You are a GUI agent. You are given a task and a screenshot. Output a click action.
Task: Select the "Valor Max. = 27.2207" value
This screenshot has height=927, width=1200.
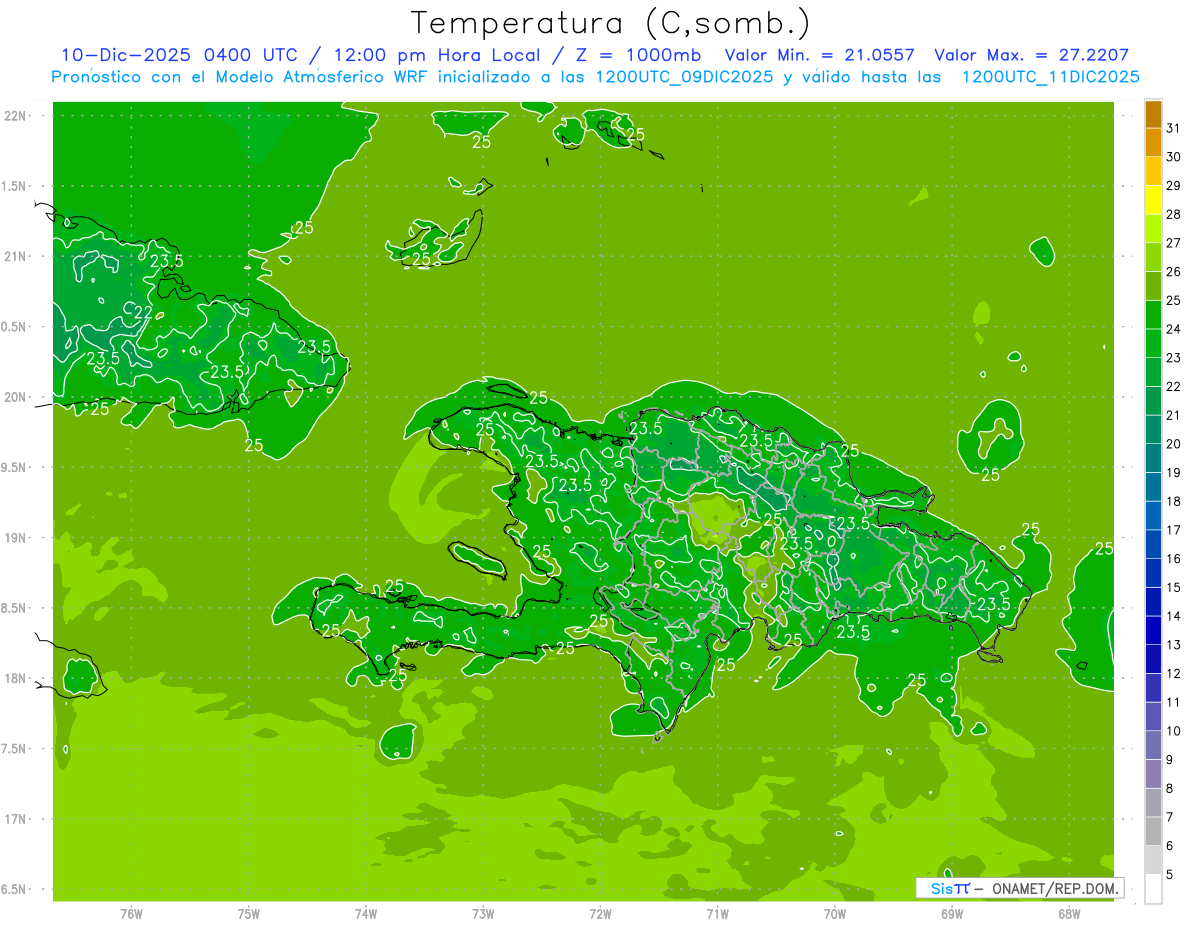pos(1031,55)
